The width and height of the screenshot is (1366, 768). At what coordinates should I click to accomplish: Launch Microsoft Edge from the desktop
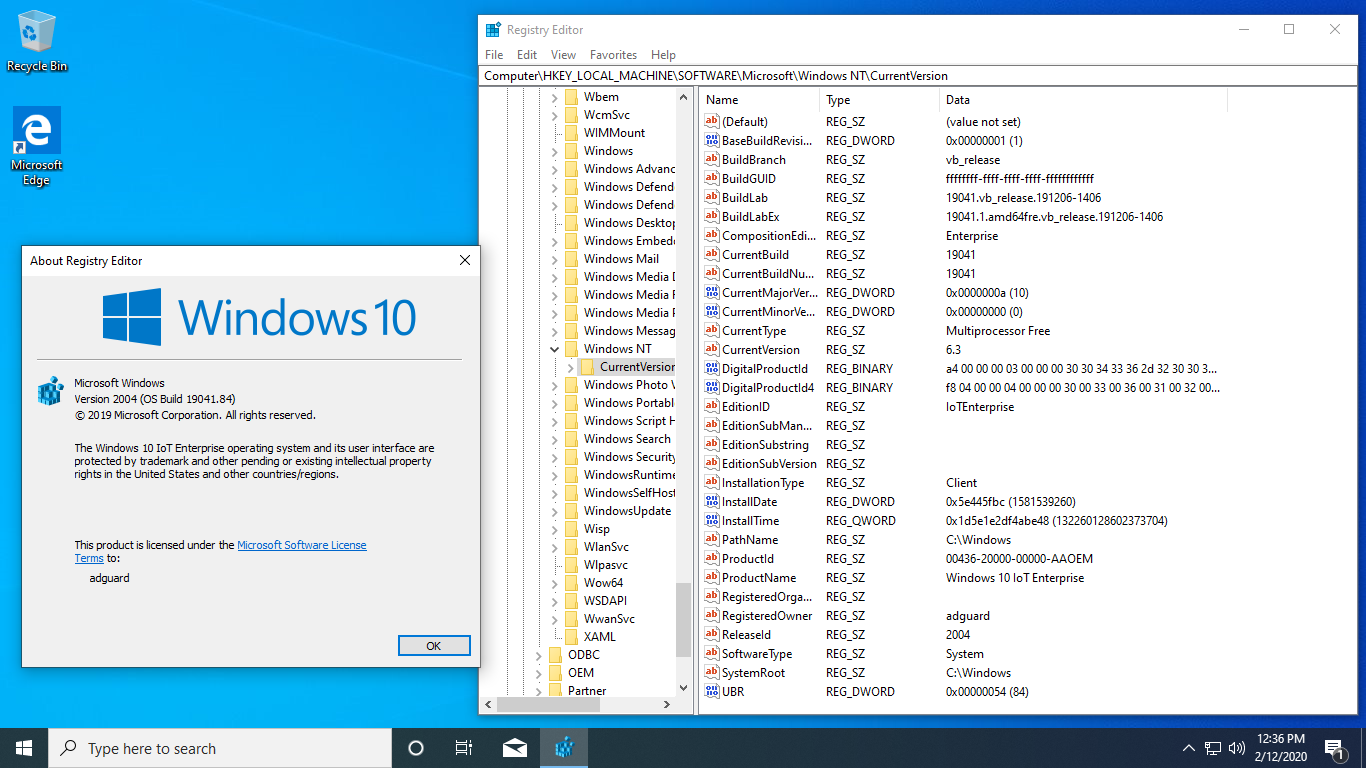[x=37, y=147]
